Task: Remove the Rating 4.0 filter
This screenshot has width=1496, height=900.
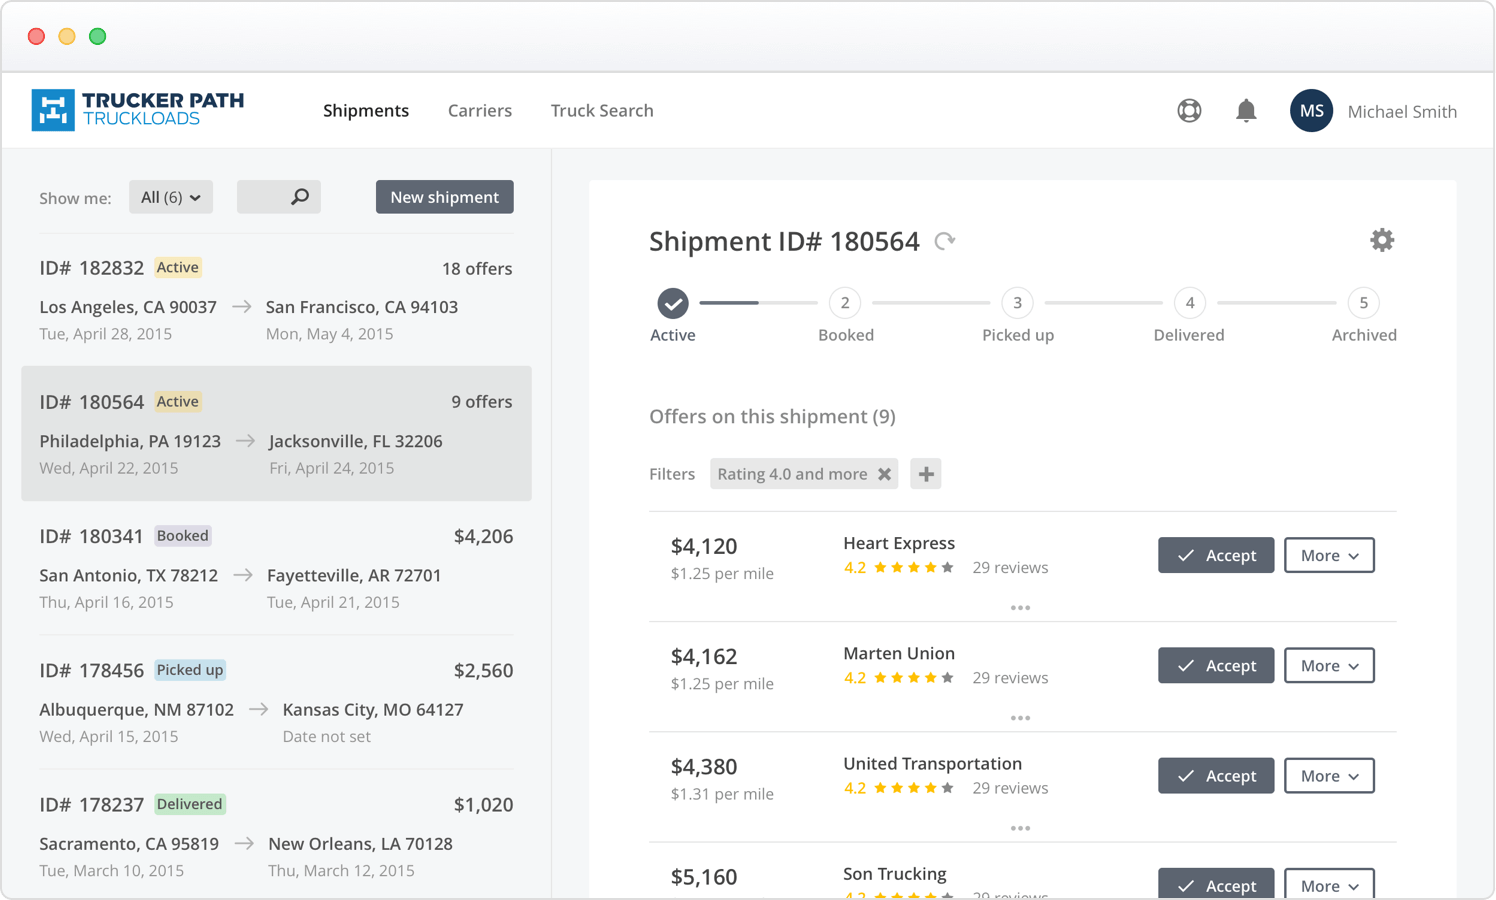Action: (x=885, y=474)
